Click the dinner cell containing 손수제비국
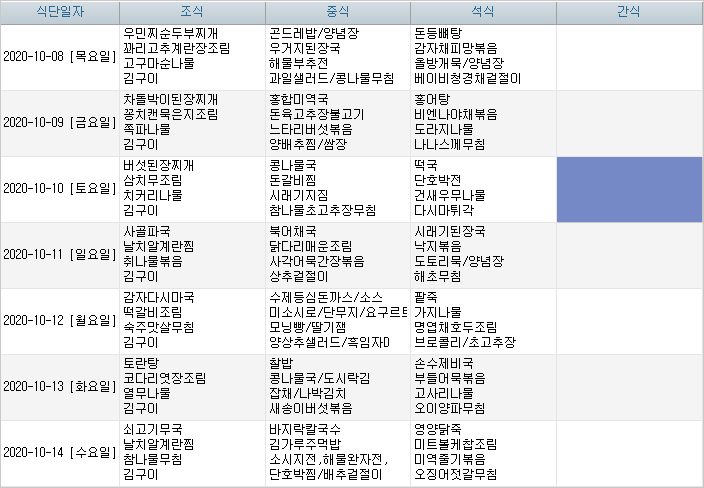 pyautogui.click(x=482, y=386)
